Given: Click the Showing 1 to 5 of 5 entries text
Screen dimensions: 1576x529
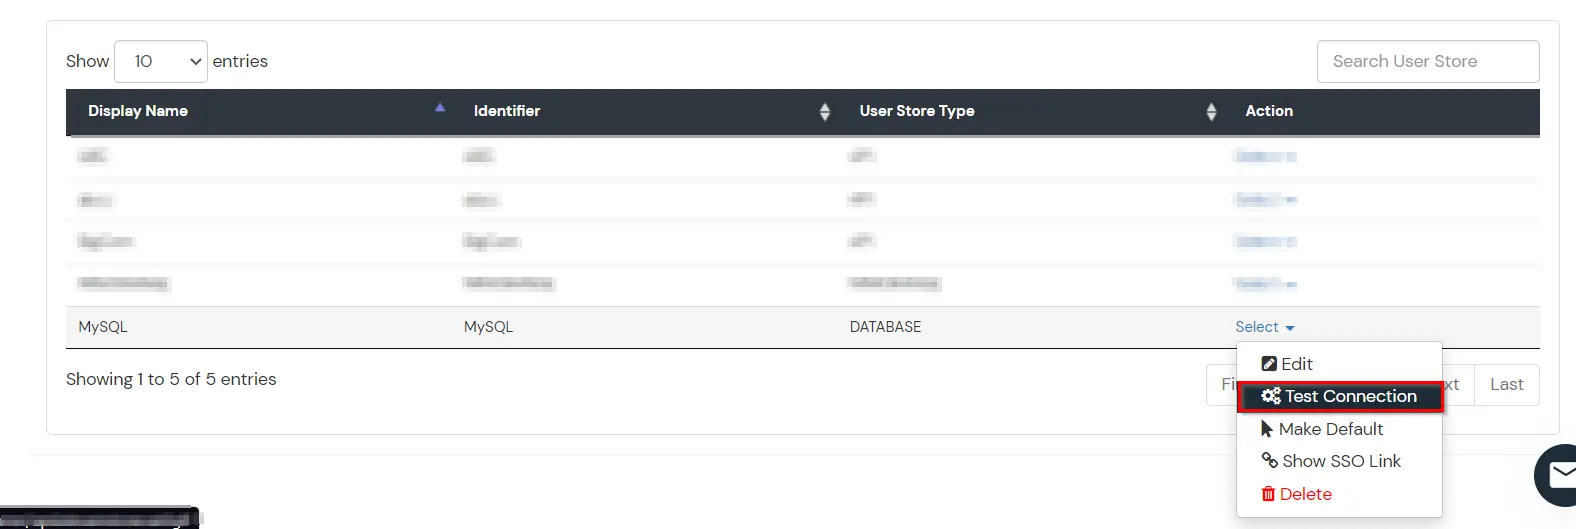Looking at the screenshot, I should [171, 379].
